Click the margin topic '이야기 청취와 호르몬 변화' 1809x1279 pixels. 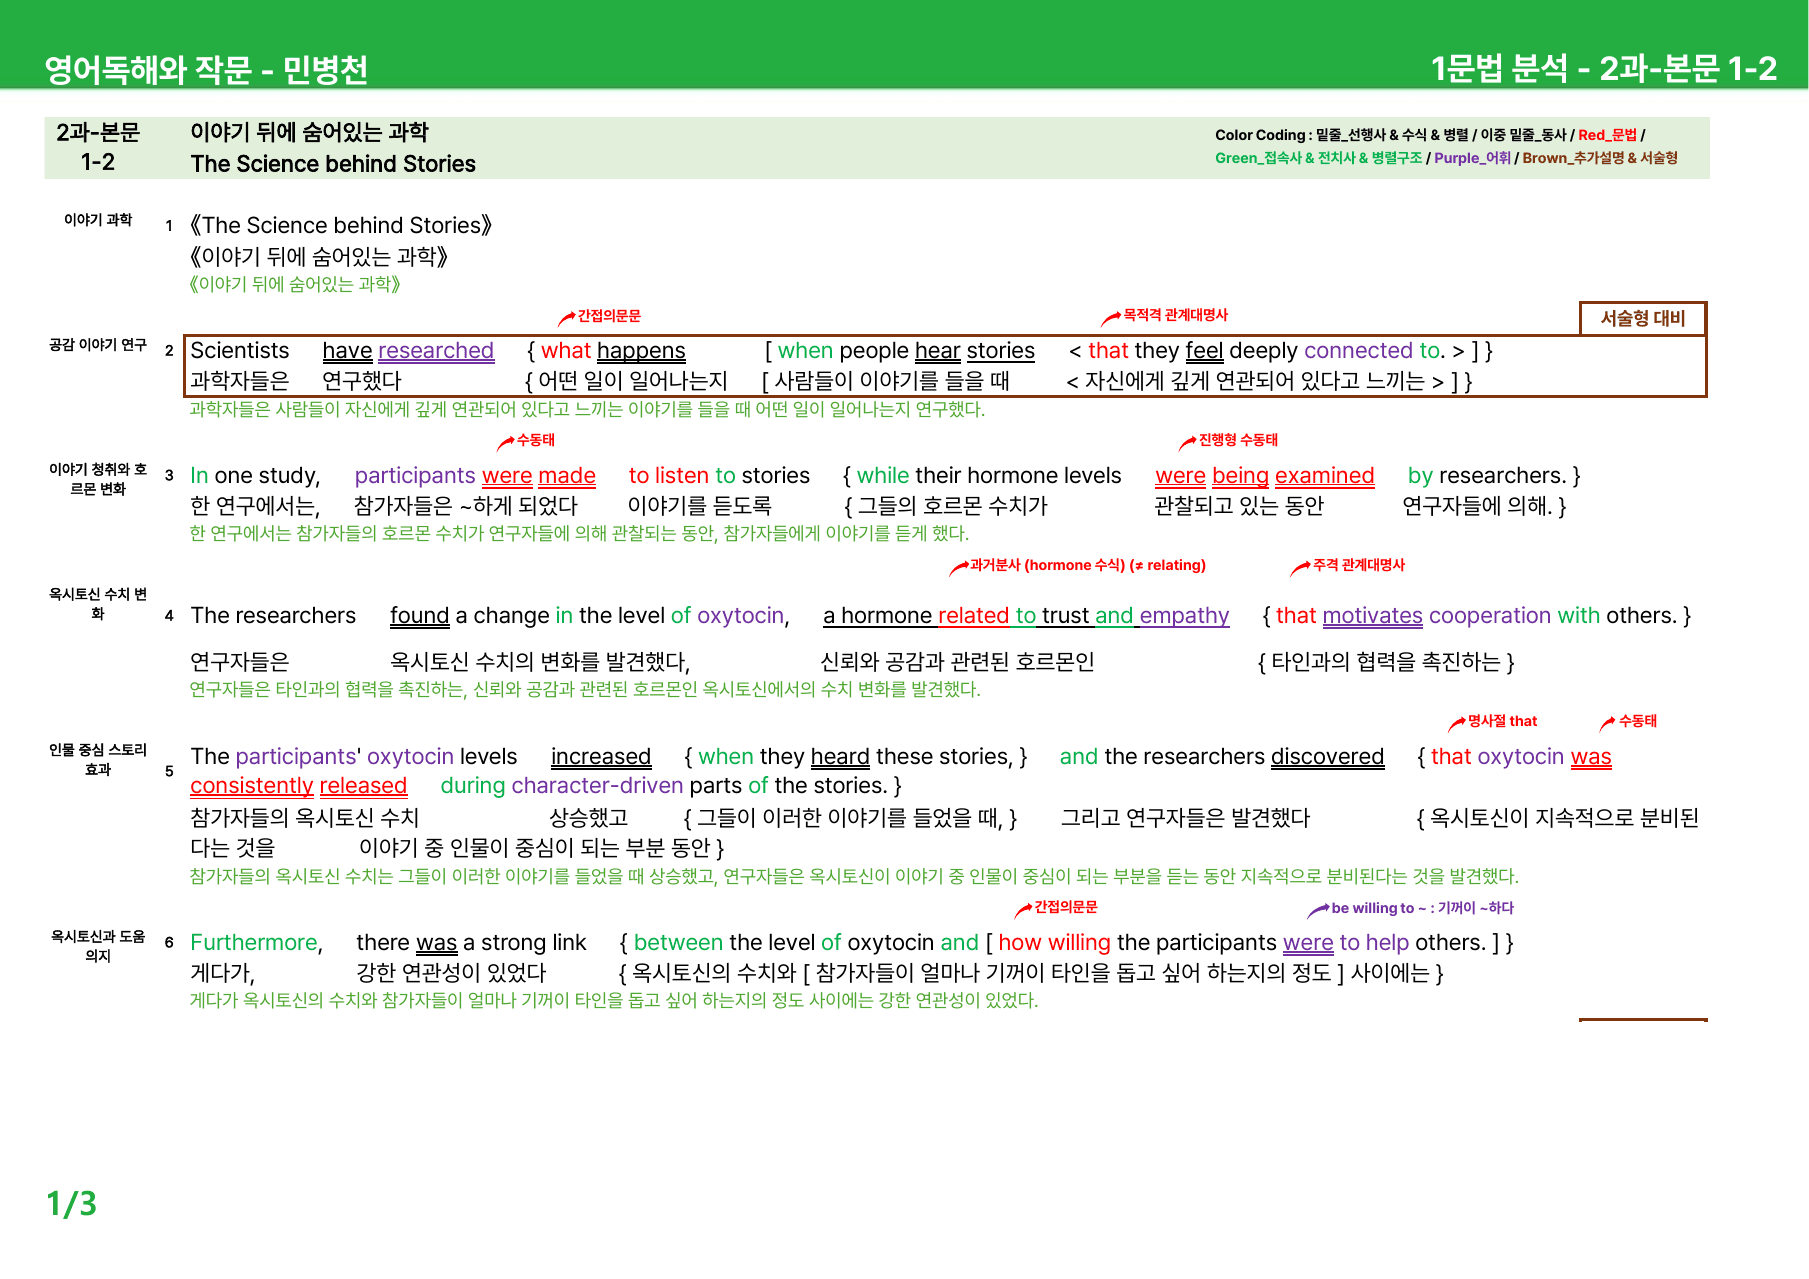tap(98, 479)
